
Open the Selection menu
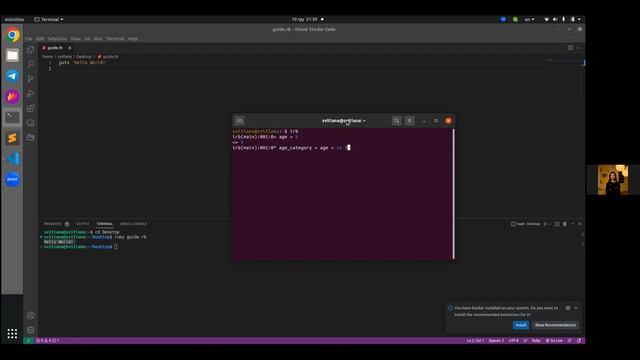tap(57, 39)
